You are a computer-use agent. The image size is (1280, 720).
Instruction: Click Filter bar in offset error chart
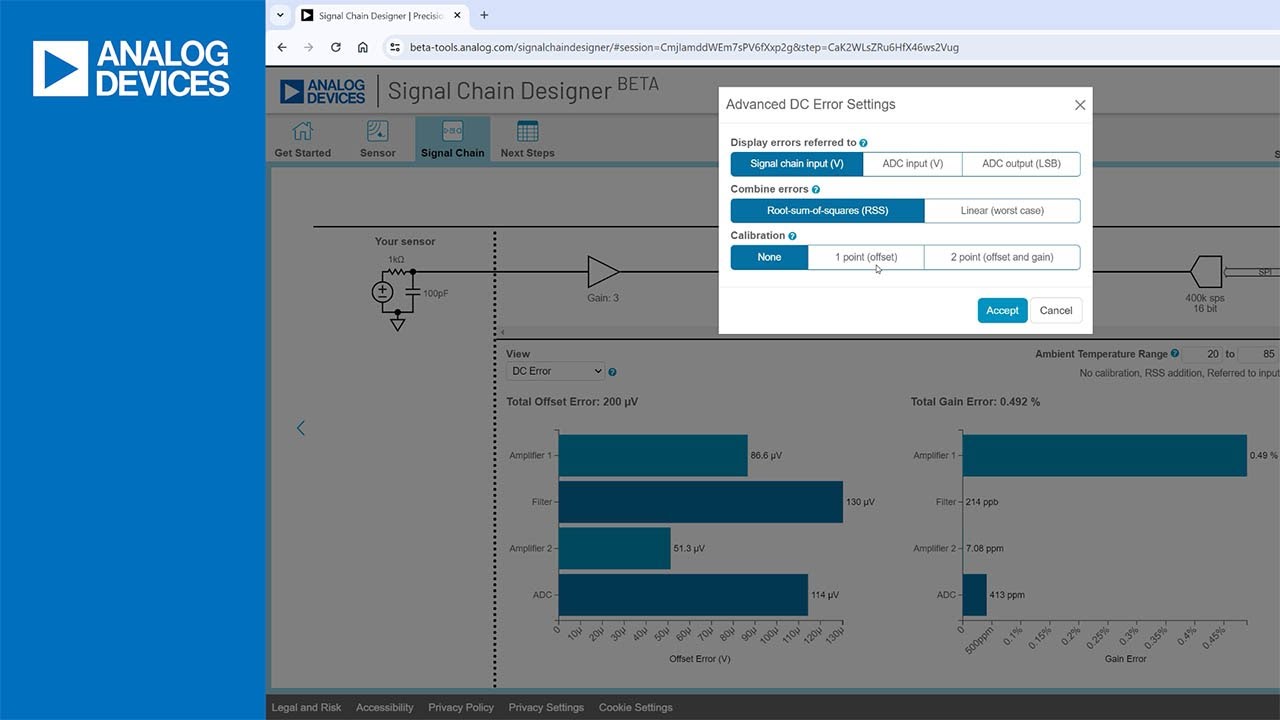(x=701, y=502)
